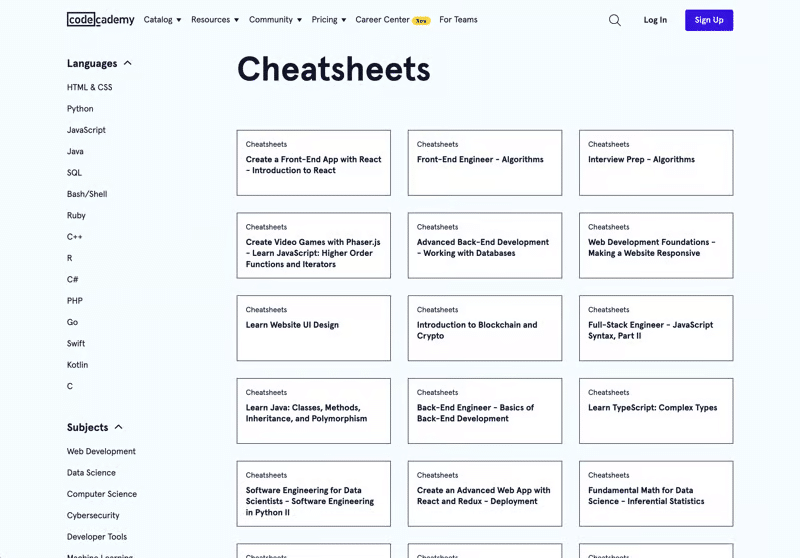800x558 pixels.
Task: Select JavaScript in Languages list
Action: click(86, 130)
